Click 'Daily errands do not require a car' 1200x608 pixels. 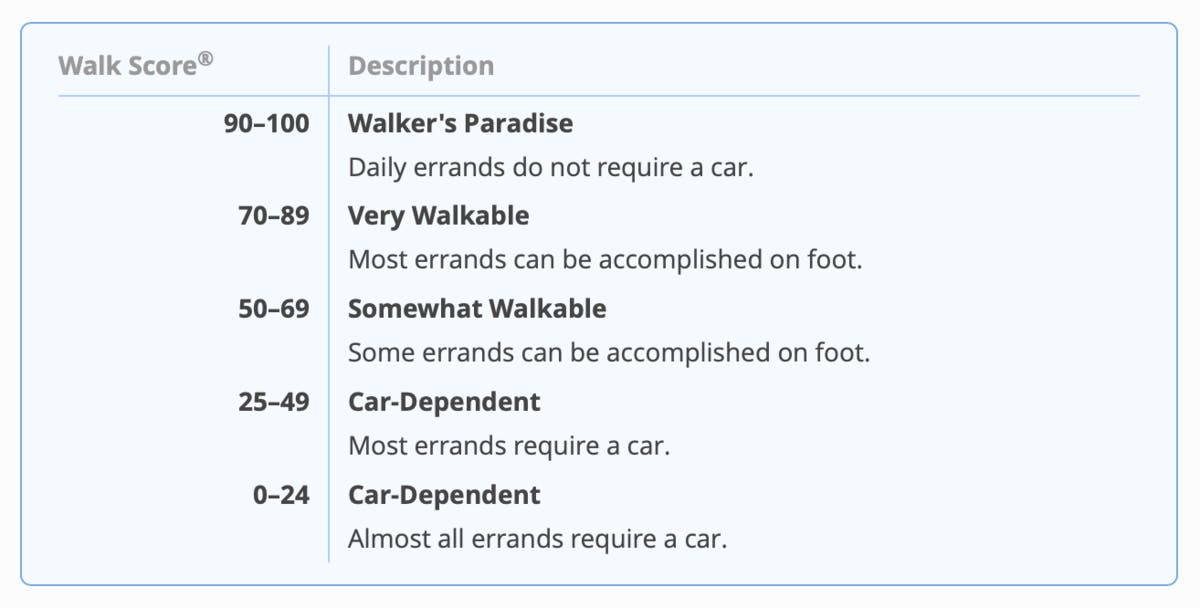pyautogui.click(x=550, y=167)
